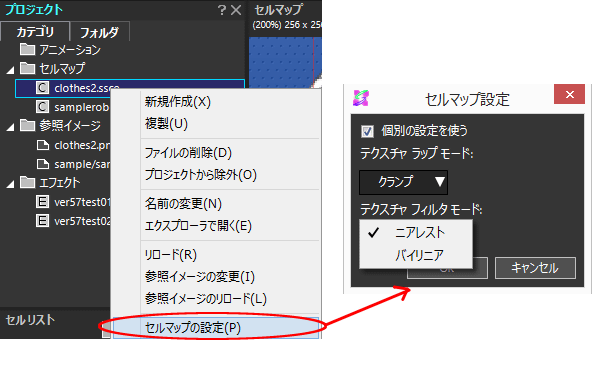Open the クランプ wrap mode dropdown
This screenshot has width=600, height=380.
[403, 182]
